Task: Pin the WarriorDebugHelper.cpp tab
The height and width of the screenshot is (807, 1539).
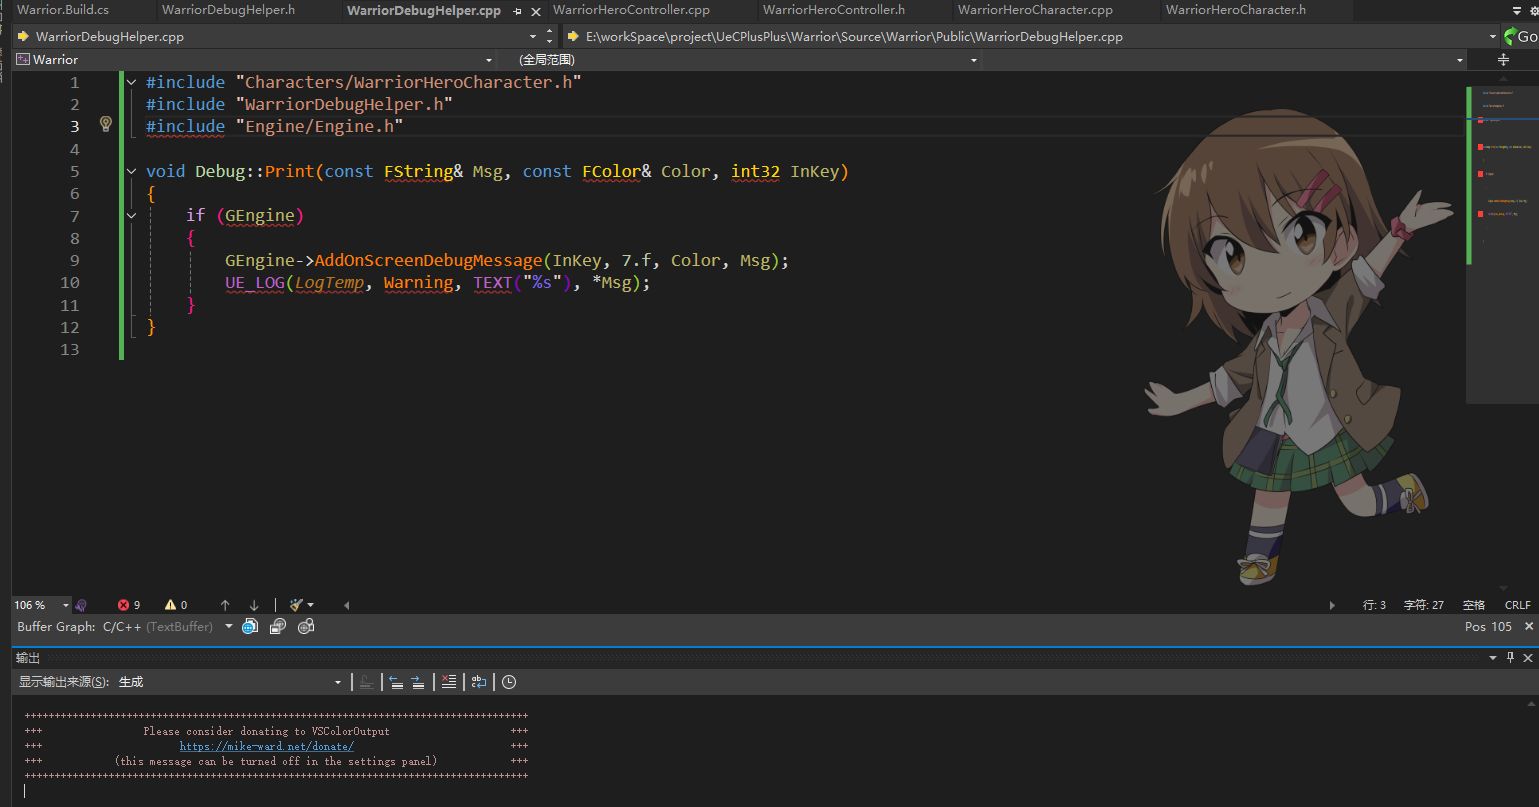Action: (x=517, y=11)
